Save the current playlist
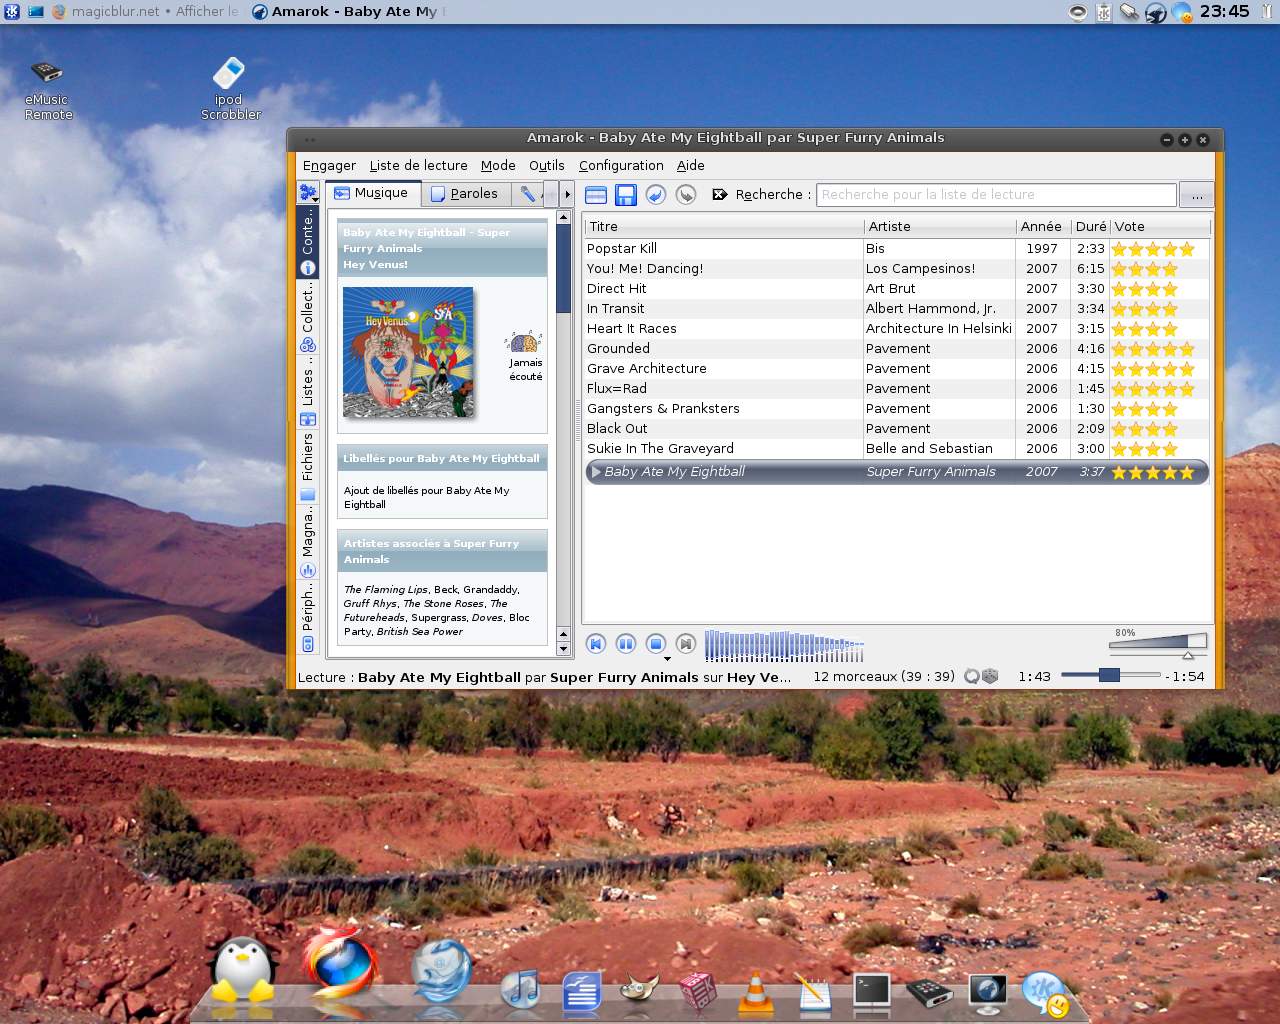Image resolution: width=1280 pixels, height=1024 pixels. (626, 194)
